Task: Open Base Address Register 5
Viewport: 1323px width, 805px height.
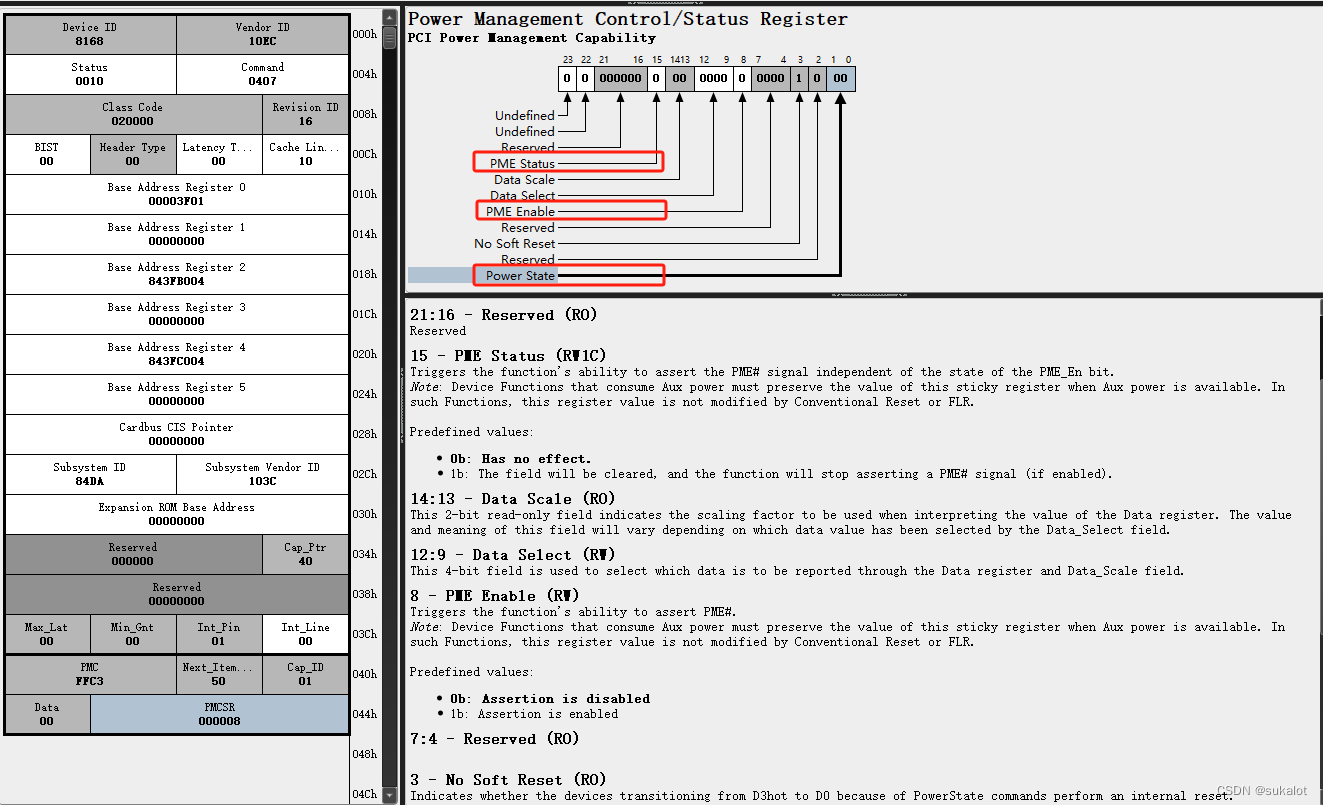Action: click(177, 395)
